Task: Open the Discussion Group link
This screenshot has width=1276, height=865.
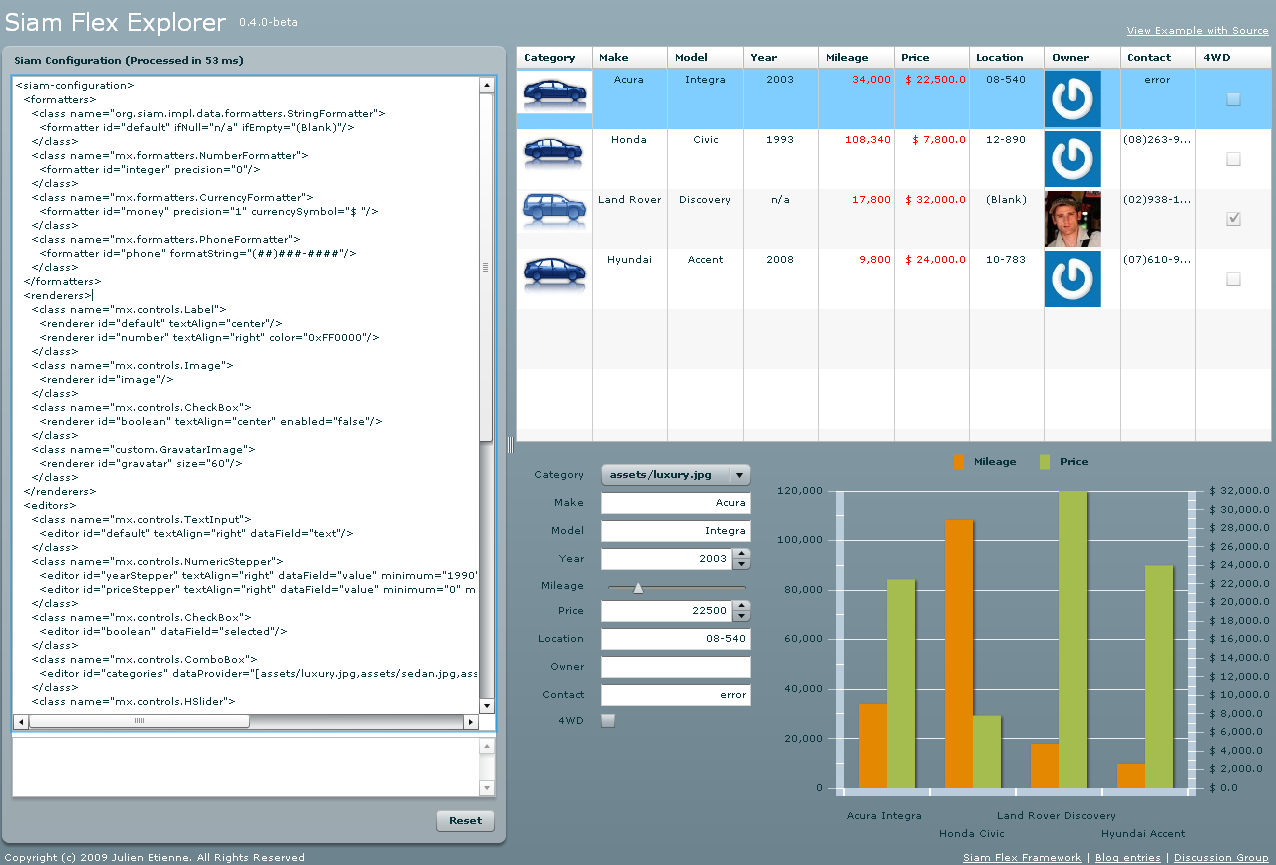Action: pos(1221,858)
